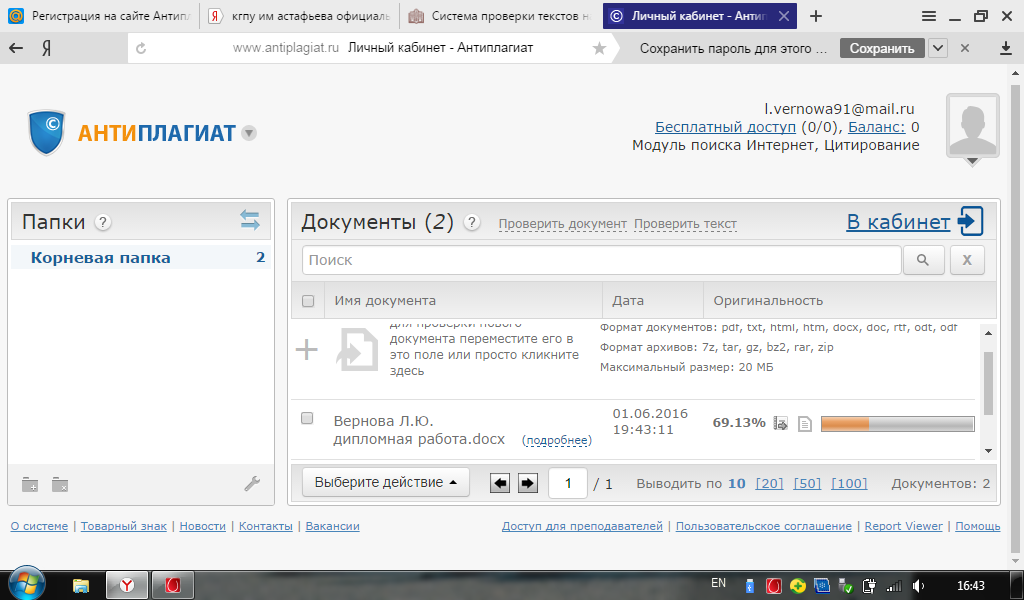Click the Проверить документ link
The image size is (1024, 600).
click(562, 224)
